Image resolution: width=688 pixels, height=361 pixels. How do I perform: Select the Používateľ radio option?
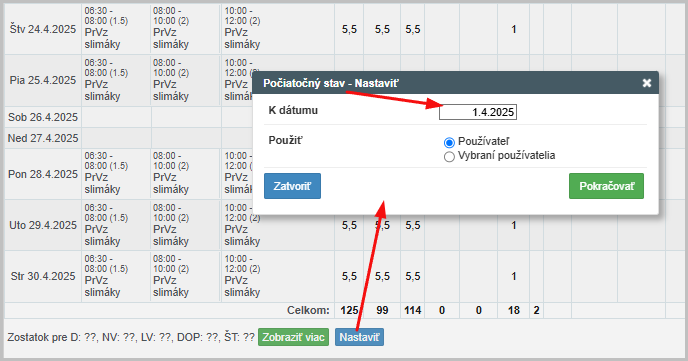point(449,142)
